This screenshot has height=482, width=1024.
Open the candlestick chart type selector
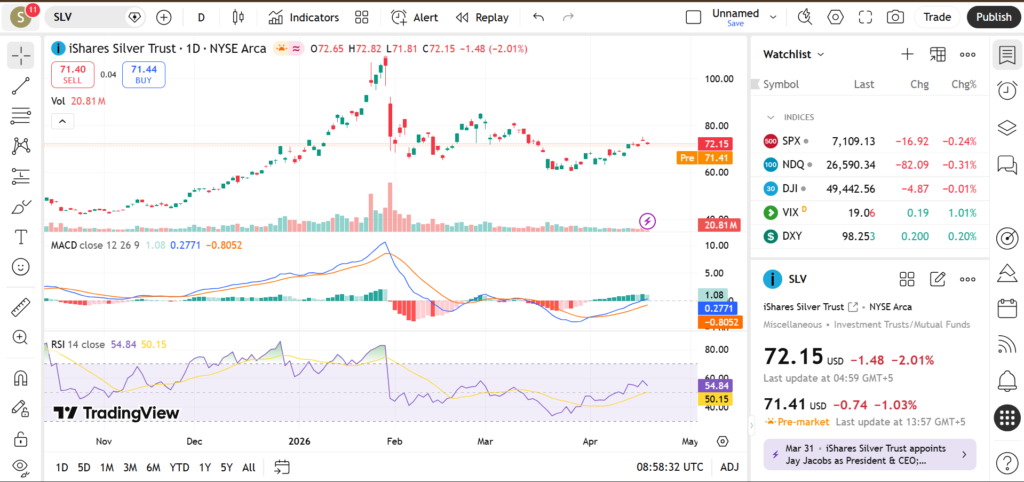(x=237, y=17)
